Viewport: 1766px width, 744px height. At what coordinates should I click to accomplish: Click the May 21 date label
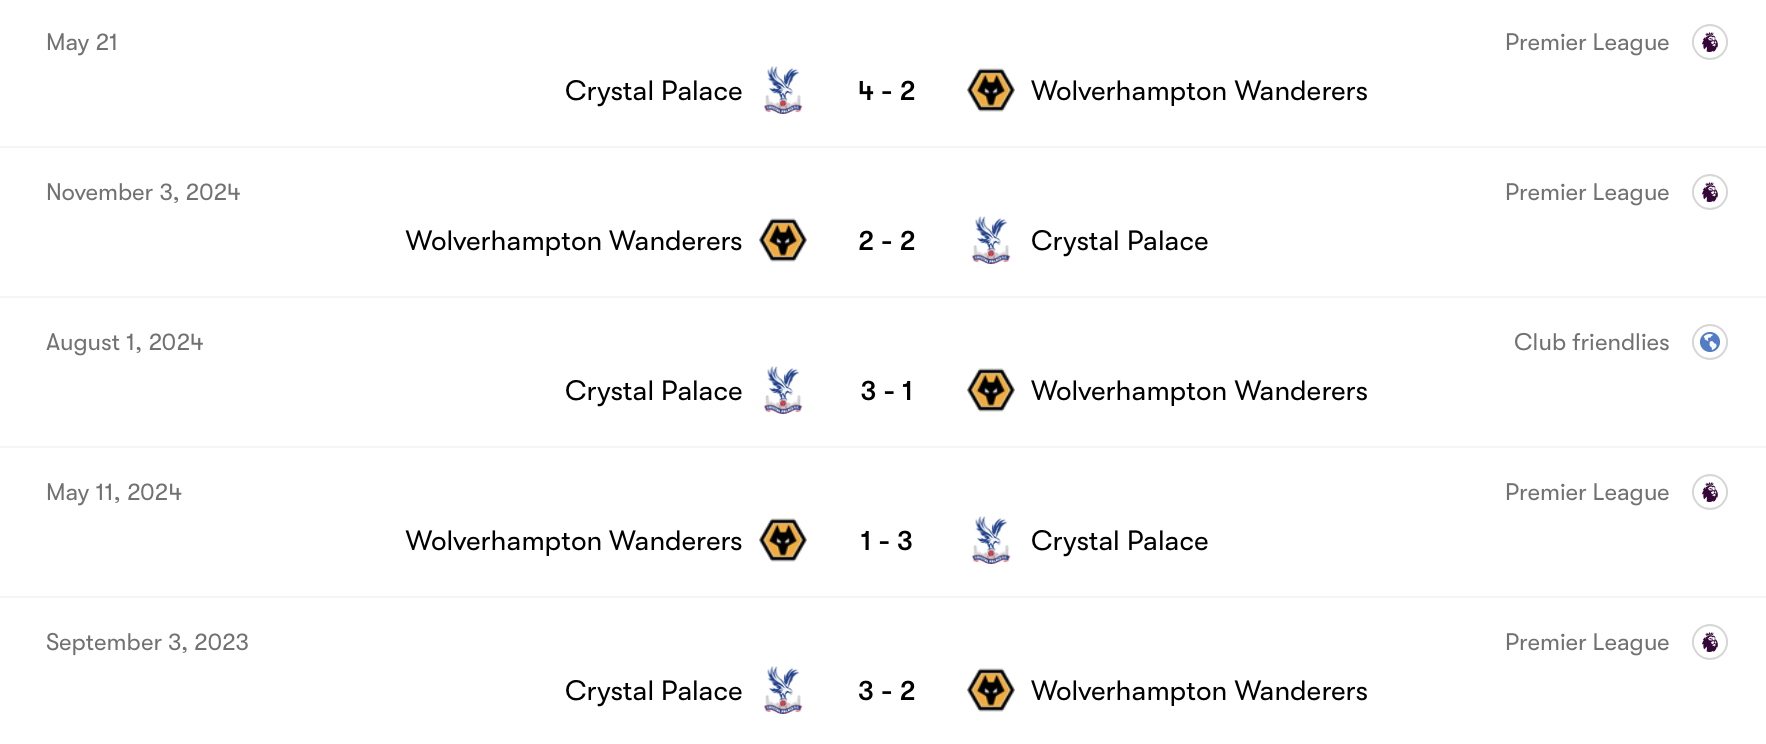[x=82, y=42]
